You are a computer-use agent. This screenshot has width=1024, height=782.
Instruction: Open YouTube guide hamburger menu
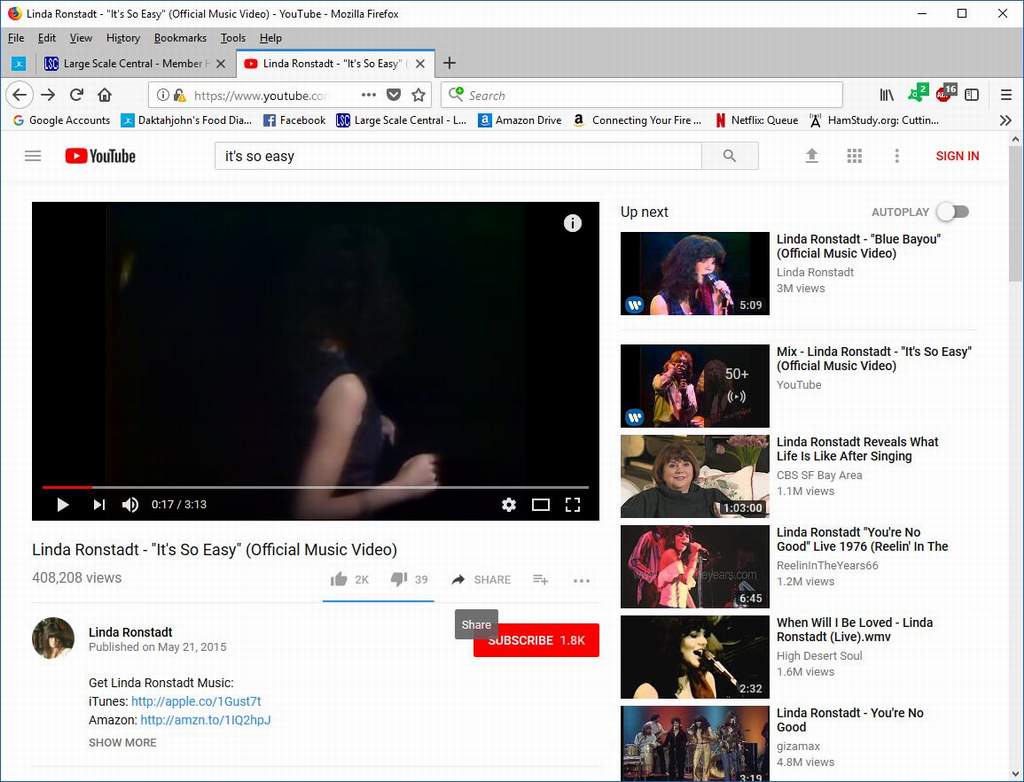(33, 156)
